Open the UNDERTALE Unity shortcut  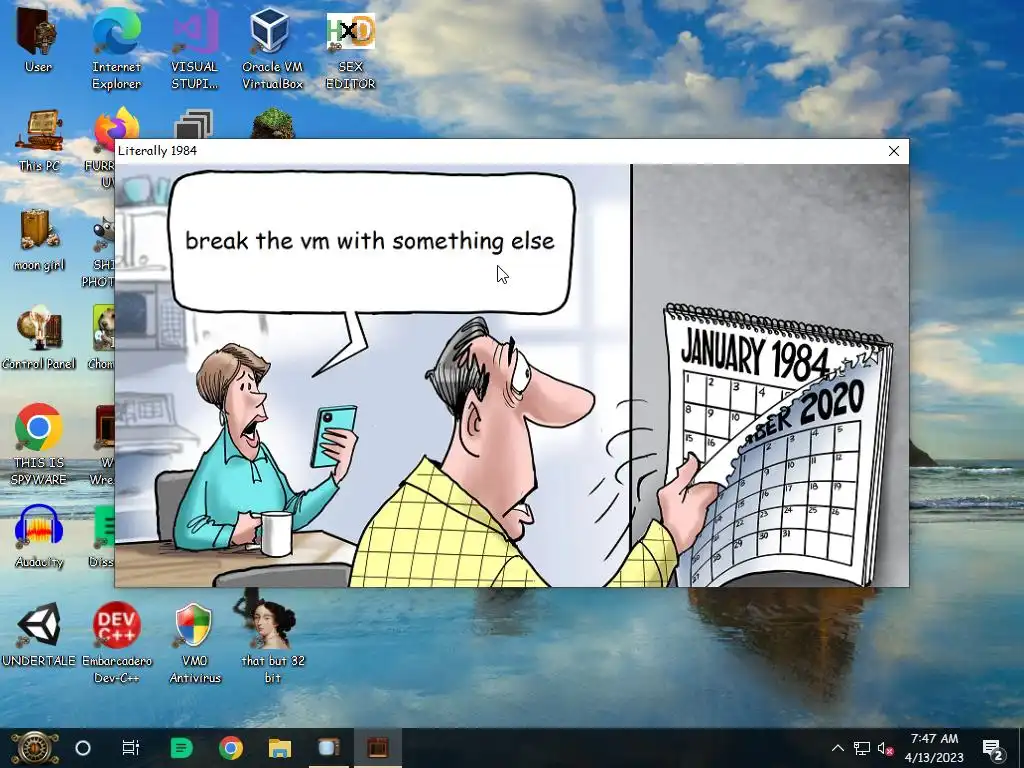(39, 635)
